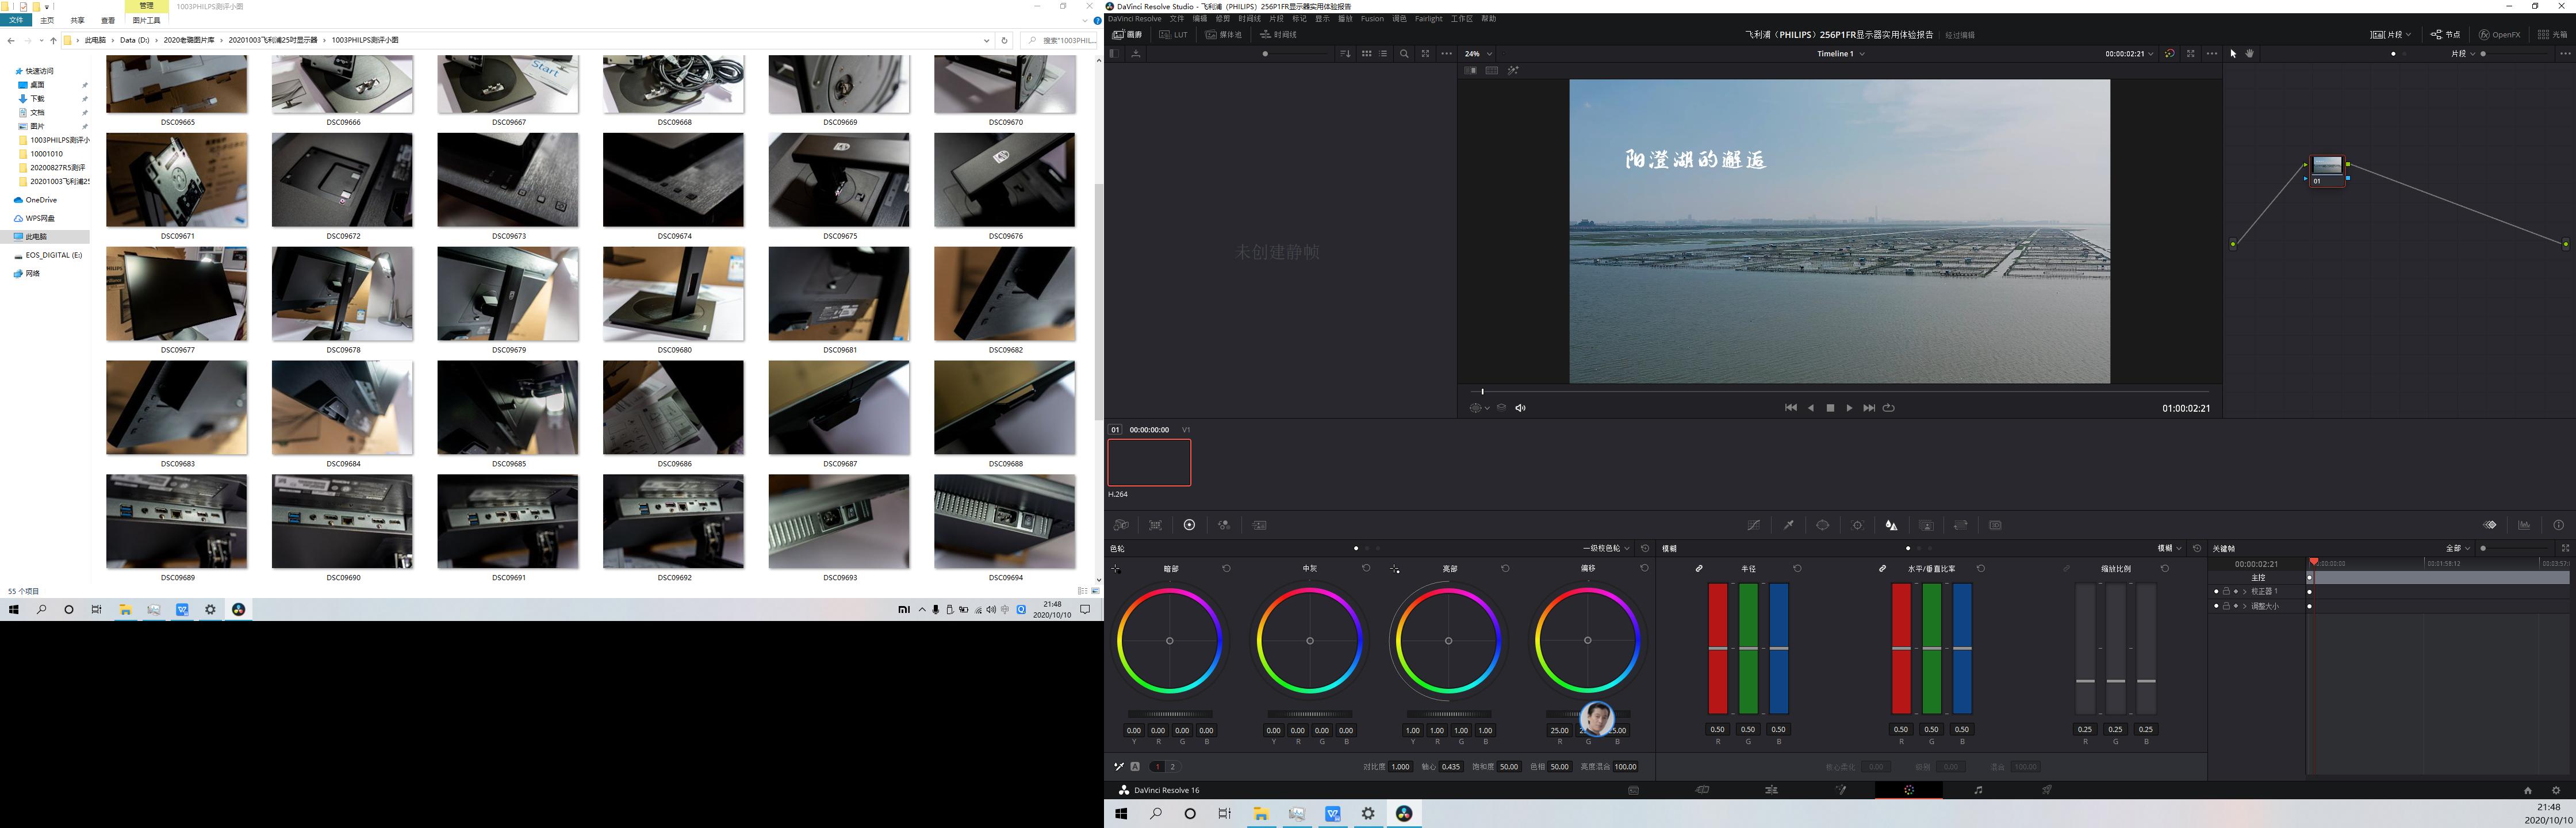This screenshot has width=2576, height=828.
Task: Toggle the 半径 channel link icon
Action: tap(1699, 568)
